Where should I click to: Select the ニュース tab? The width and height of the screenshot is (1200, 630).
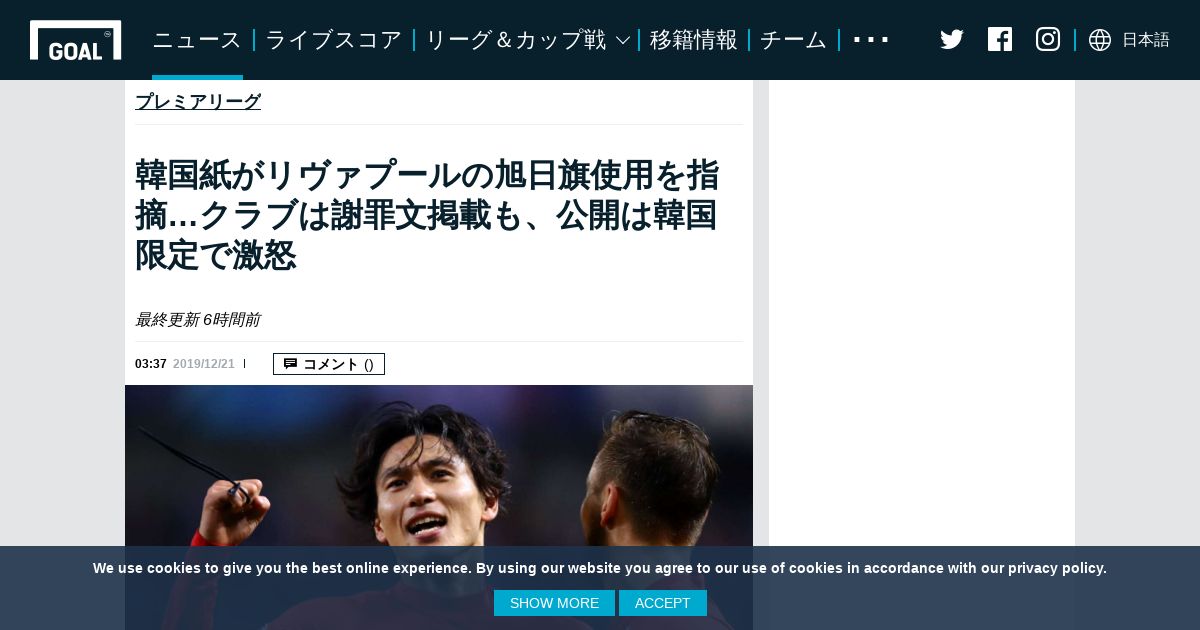197,40
